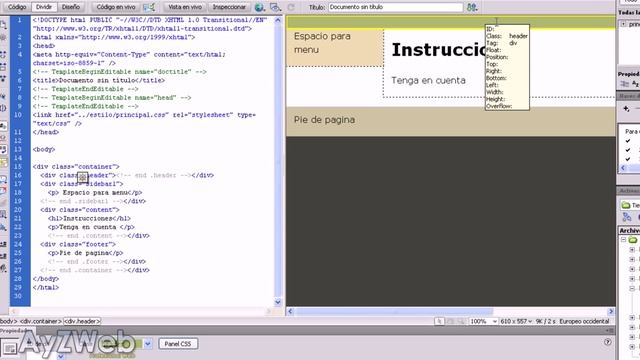
Task: Click the Balance Braces icon
Action: click(3, 108)
